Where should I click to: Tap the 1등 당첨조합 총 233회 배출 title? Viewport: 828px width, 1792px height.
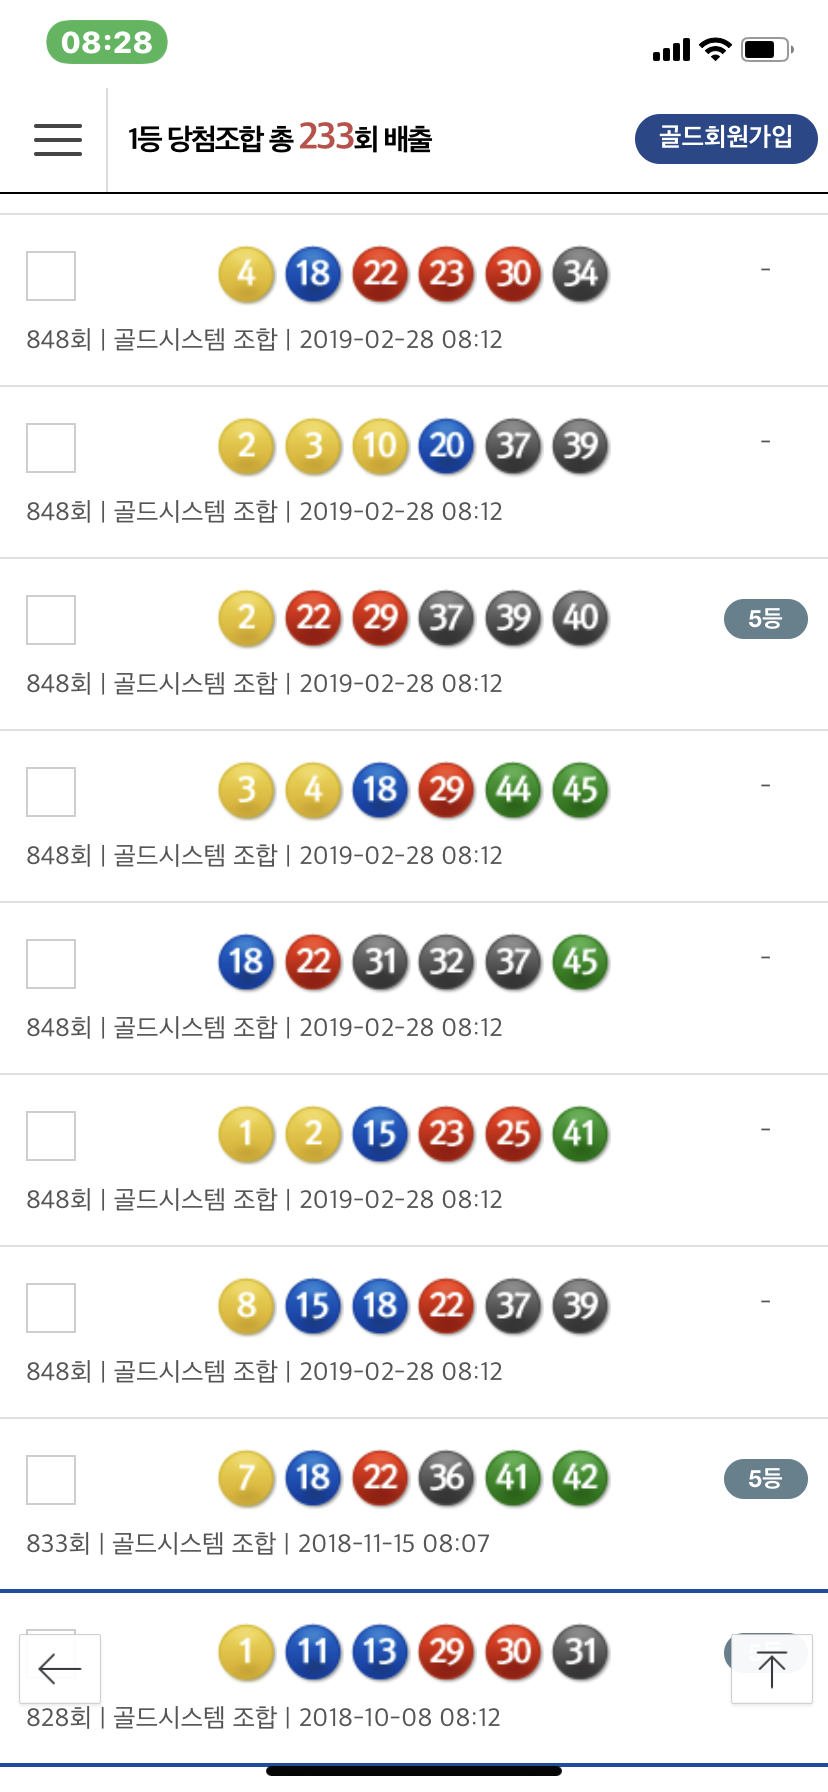click(x=280, y=138)
